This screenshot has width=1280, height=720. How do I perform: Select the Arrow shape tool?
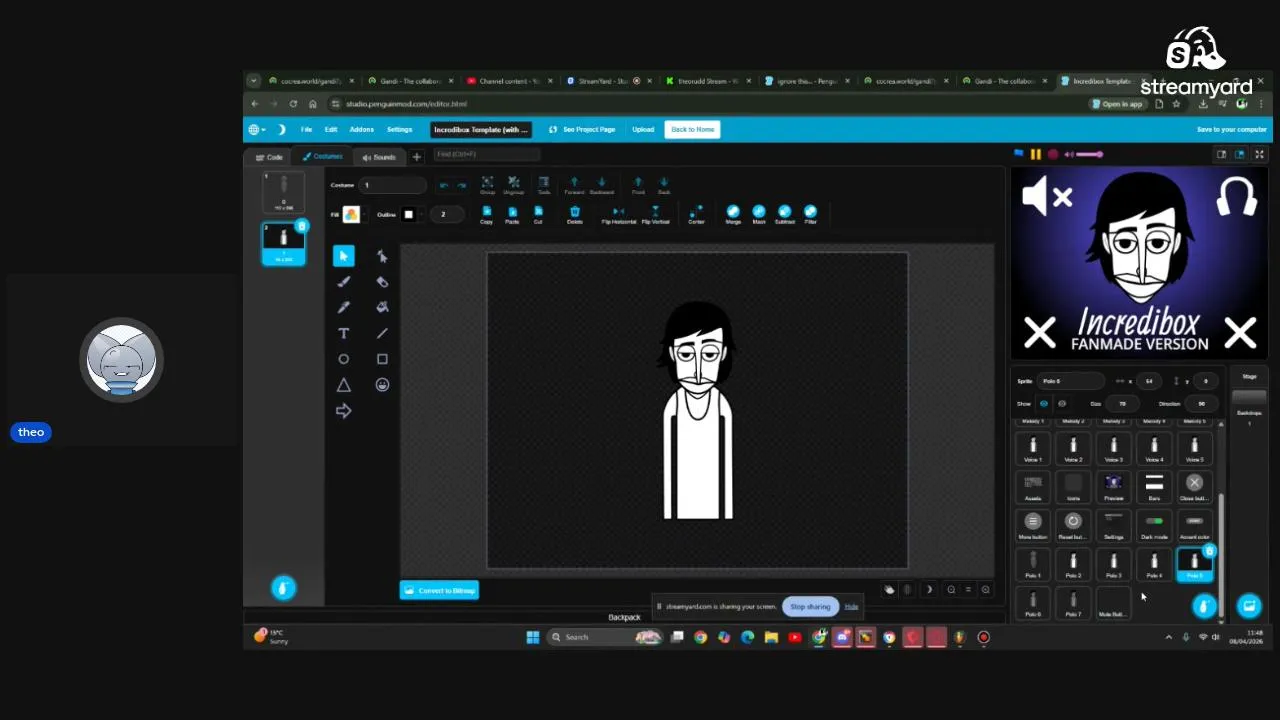pos(343,411)
